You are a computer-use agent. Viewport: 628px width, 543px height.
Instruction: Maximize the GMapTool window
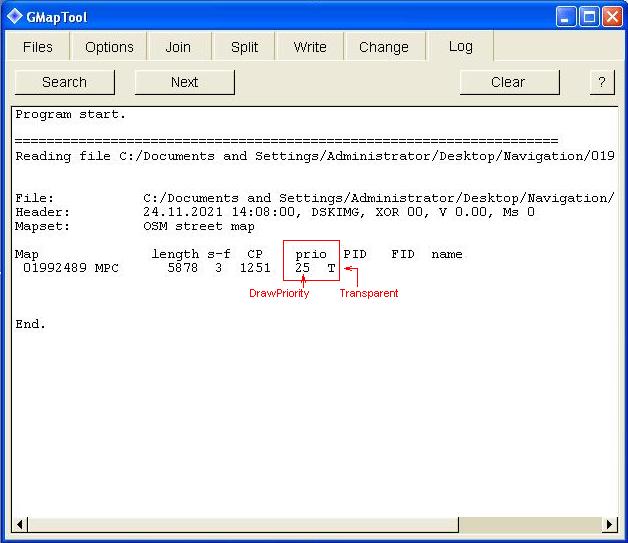[x=590, y=16]
